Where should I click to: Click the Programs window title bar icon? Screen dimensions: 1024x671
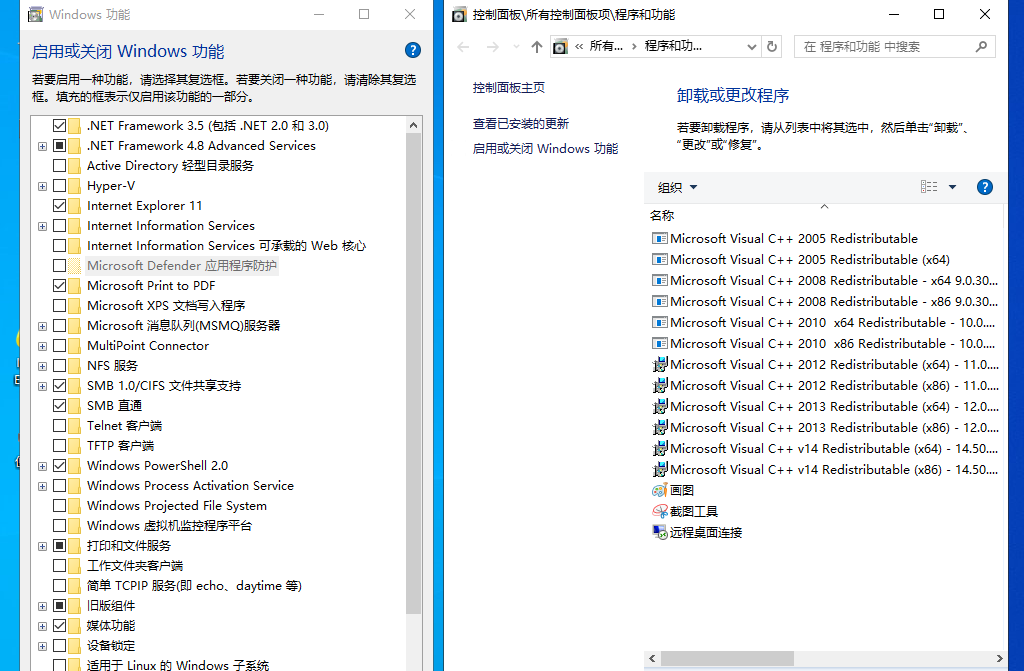tap(460, 14)
